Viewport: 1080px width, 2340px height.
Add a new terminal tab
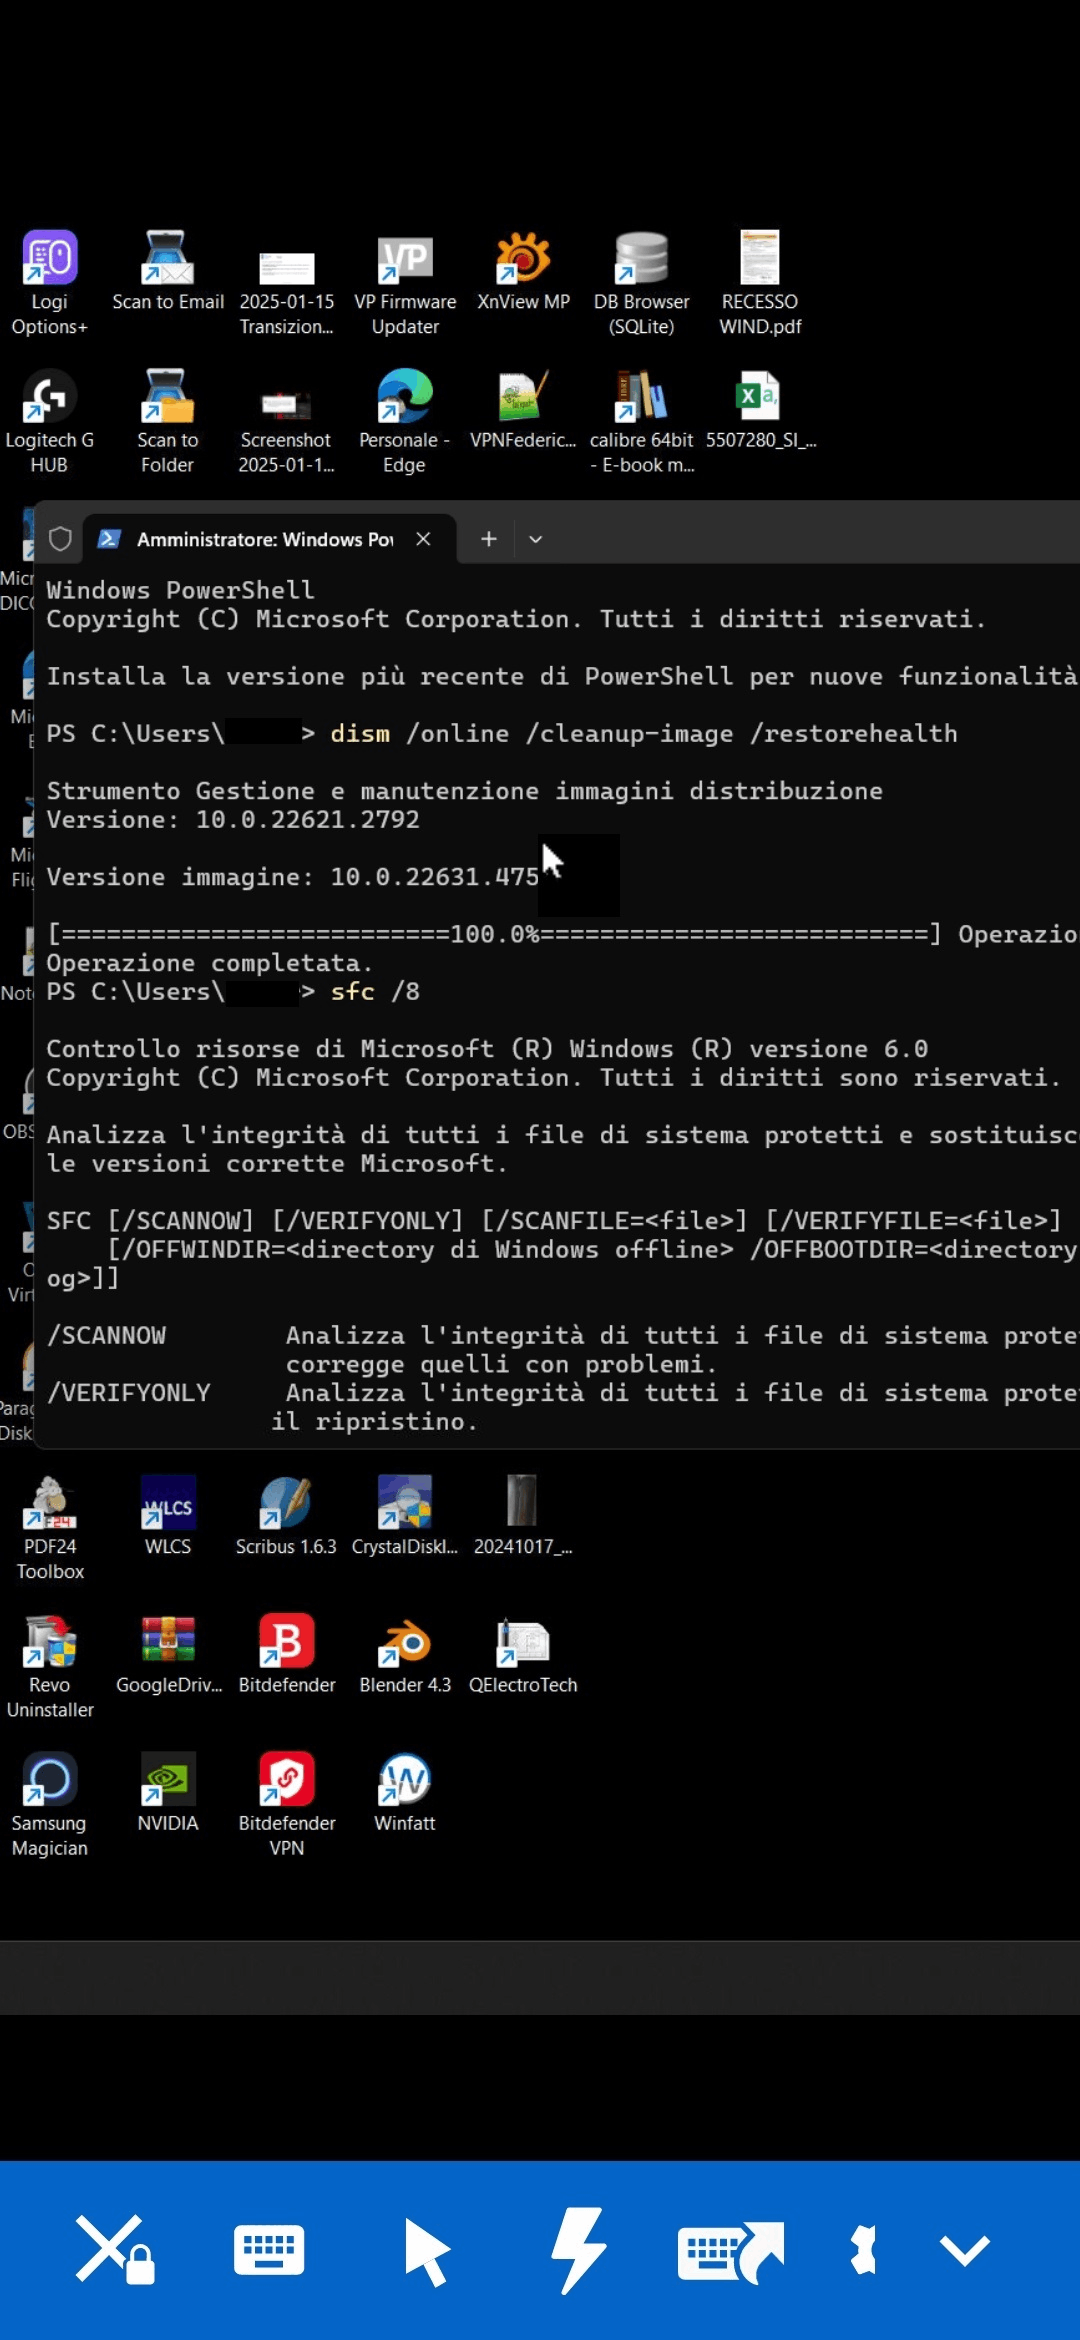tap(488, 539)
